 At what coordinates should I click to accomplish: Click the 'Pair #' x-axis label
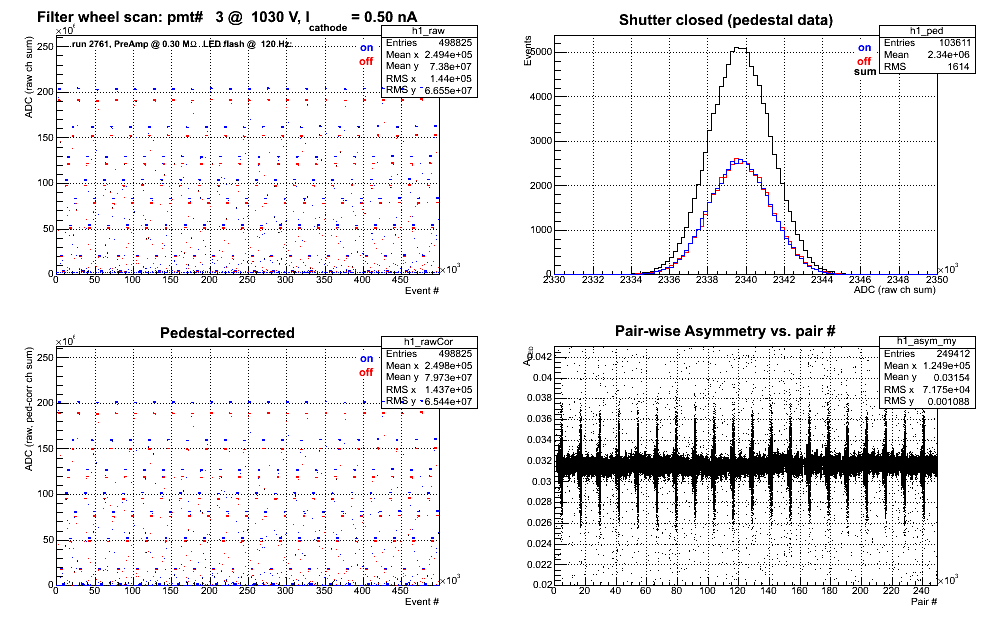[x=924, y=601]
